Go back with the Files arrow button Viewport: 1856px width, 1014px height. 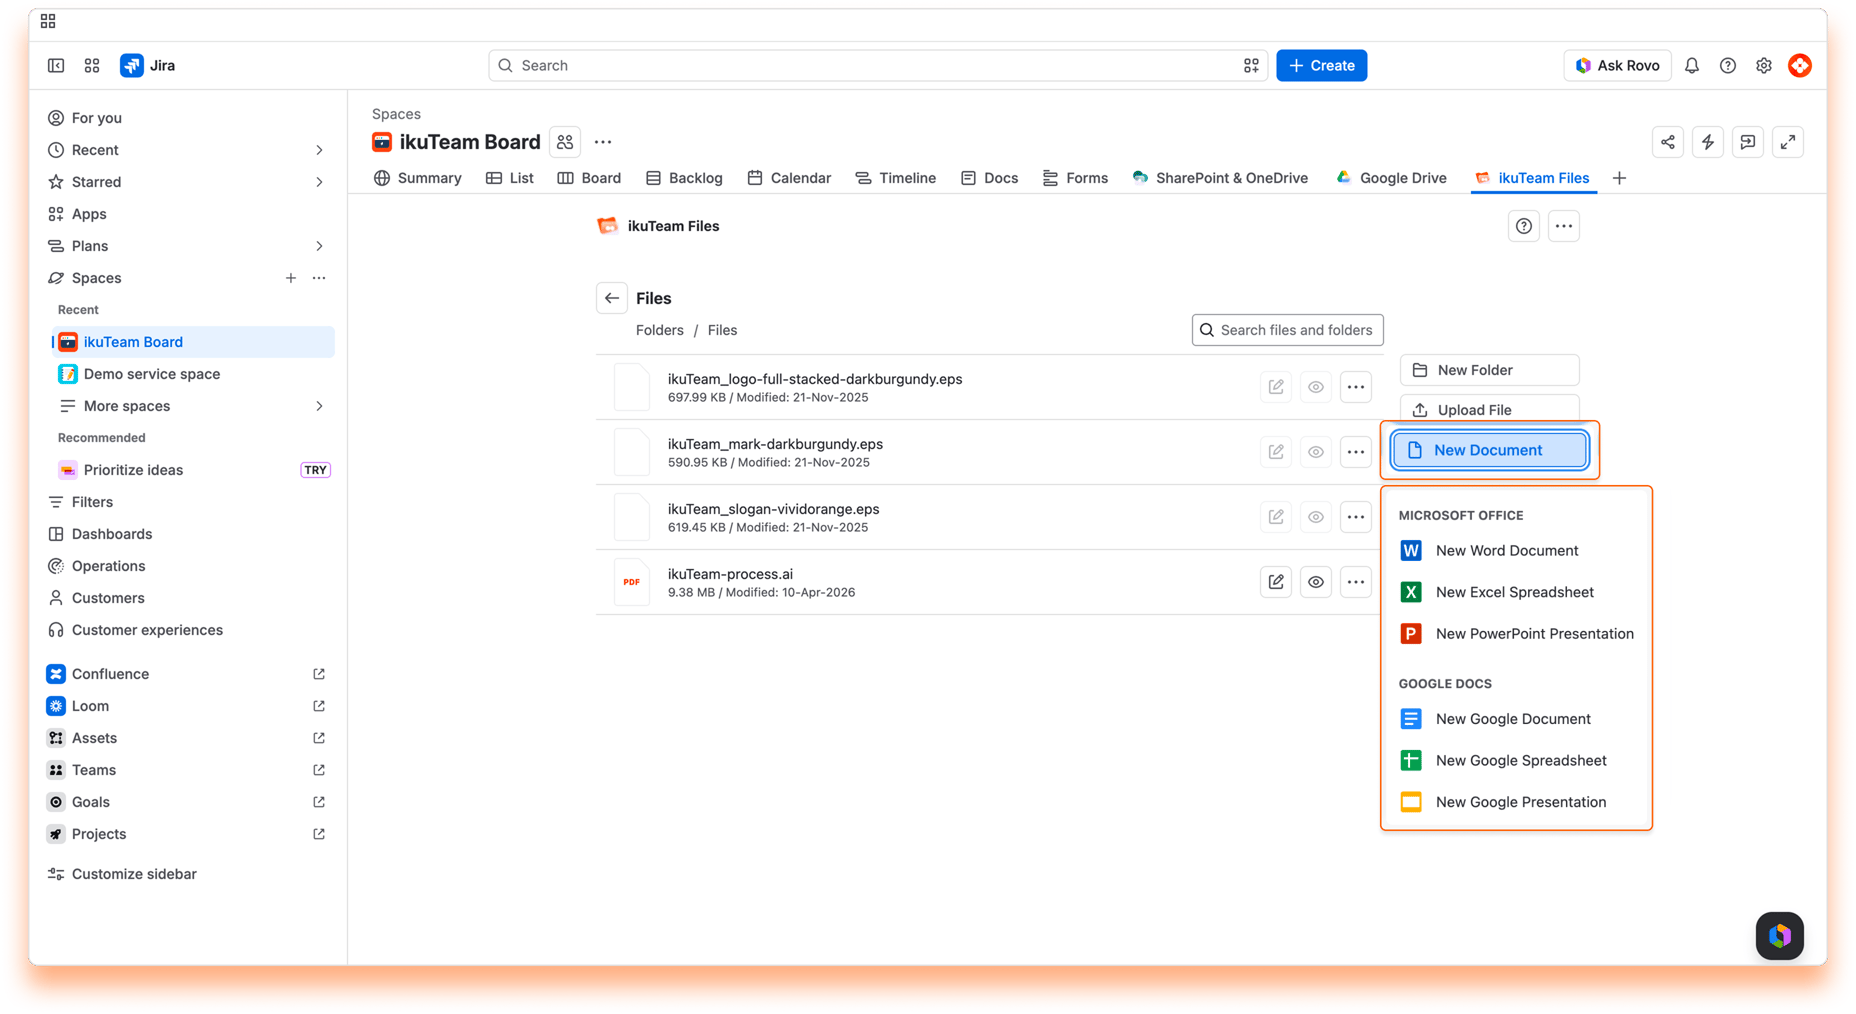[x=612, y=298]
